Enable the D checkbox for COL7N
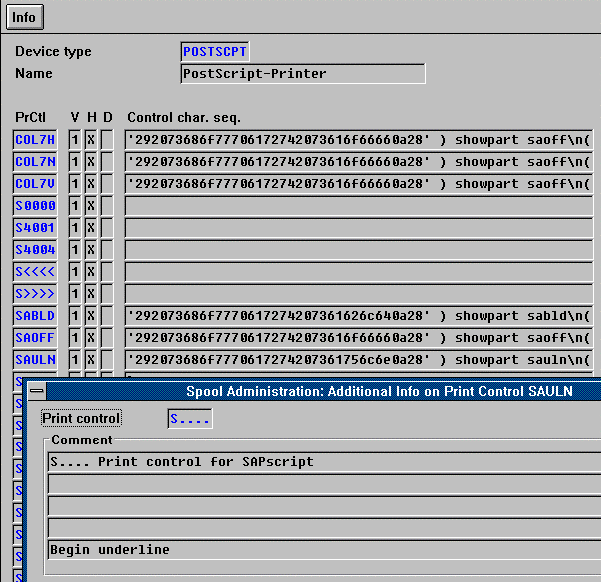 (107, 162)
